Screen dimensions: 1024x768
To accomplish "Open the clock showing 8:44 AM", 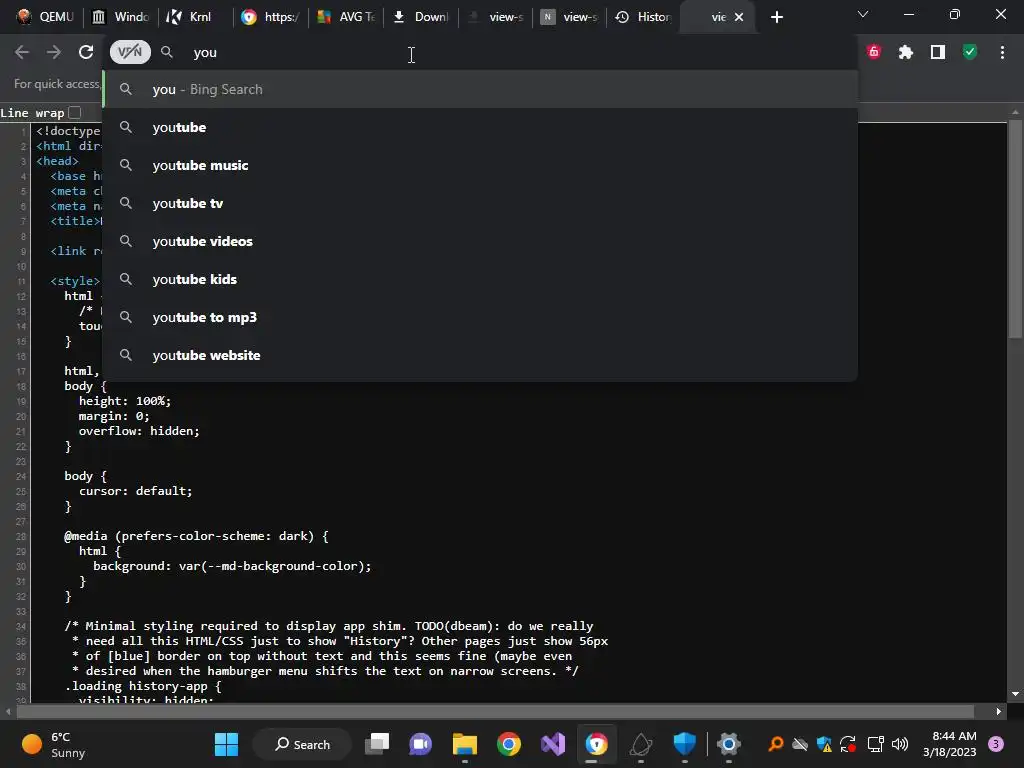I will pyautogui.click(x=950, y=744).
